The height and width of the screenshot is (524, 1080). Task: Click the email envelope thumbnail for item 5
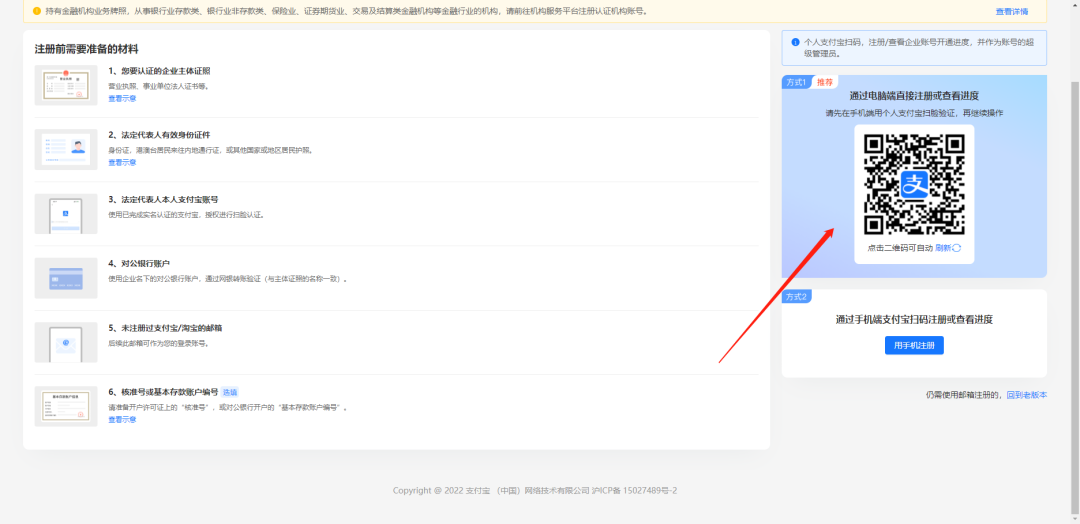pyautogui.click(x=66, y=342)
